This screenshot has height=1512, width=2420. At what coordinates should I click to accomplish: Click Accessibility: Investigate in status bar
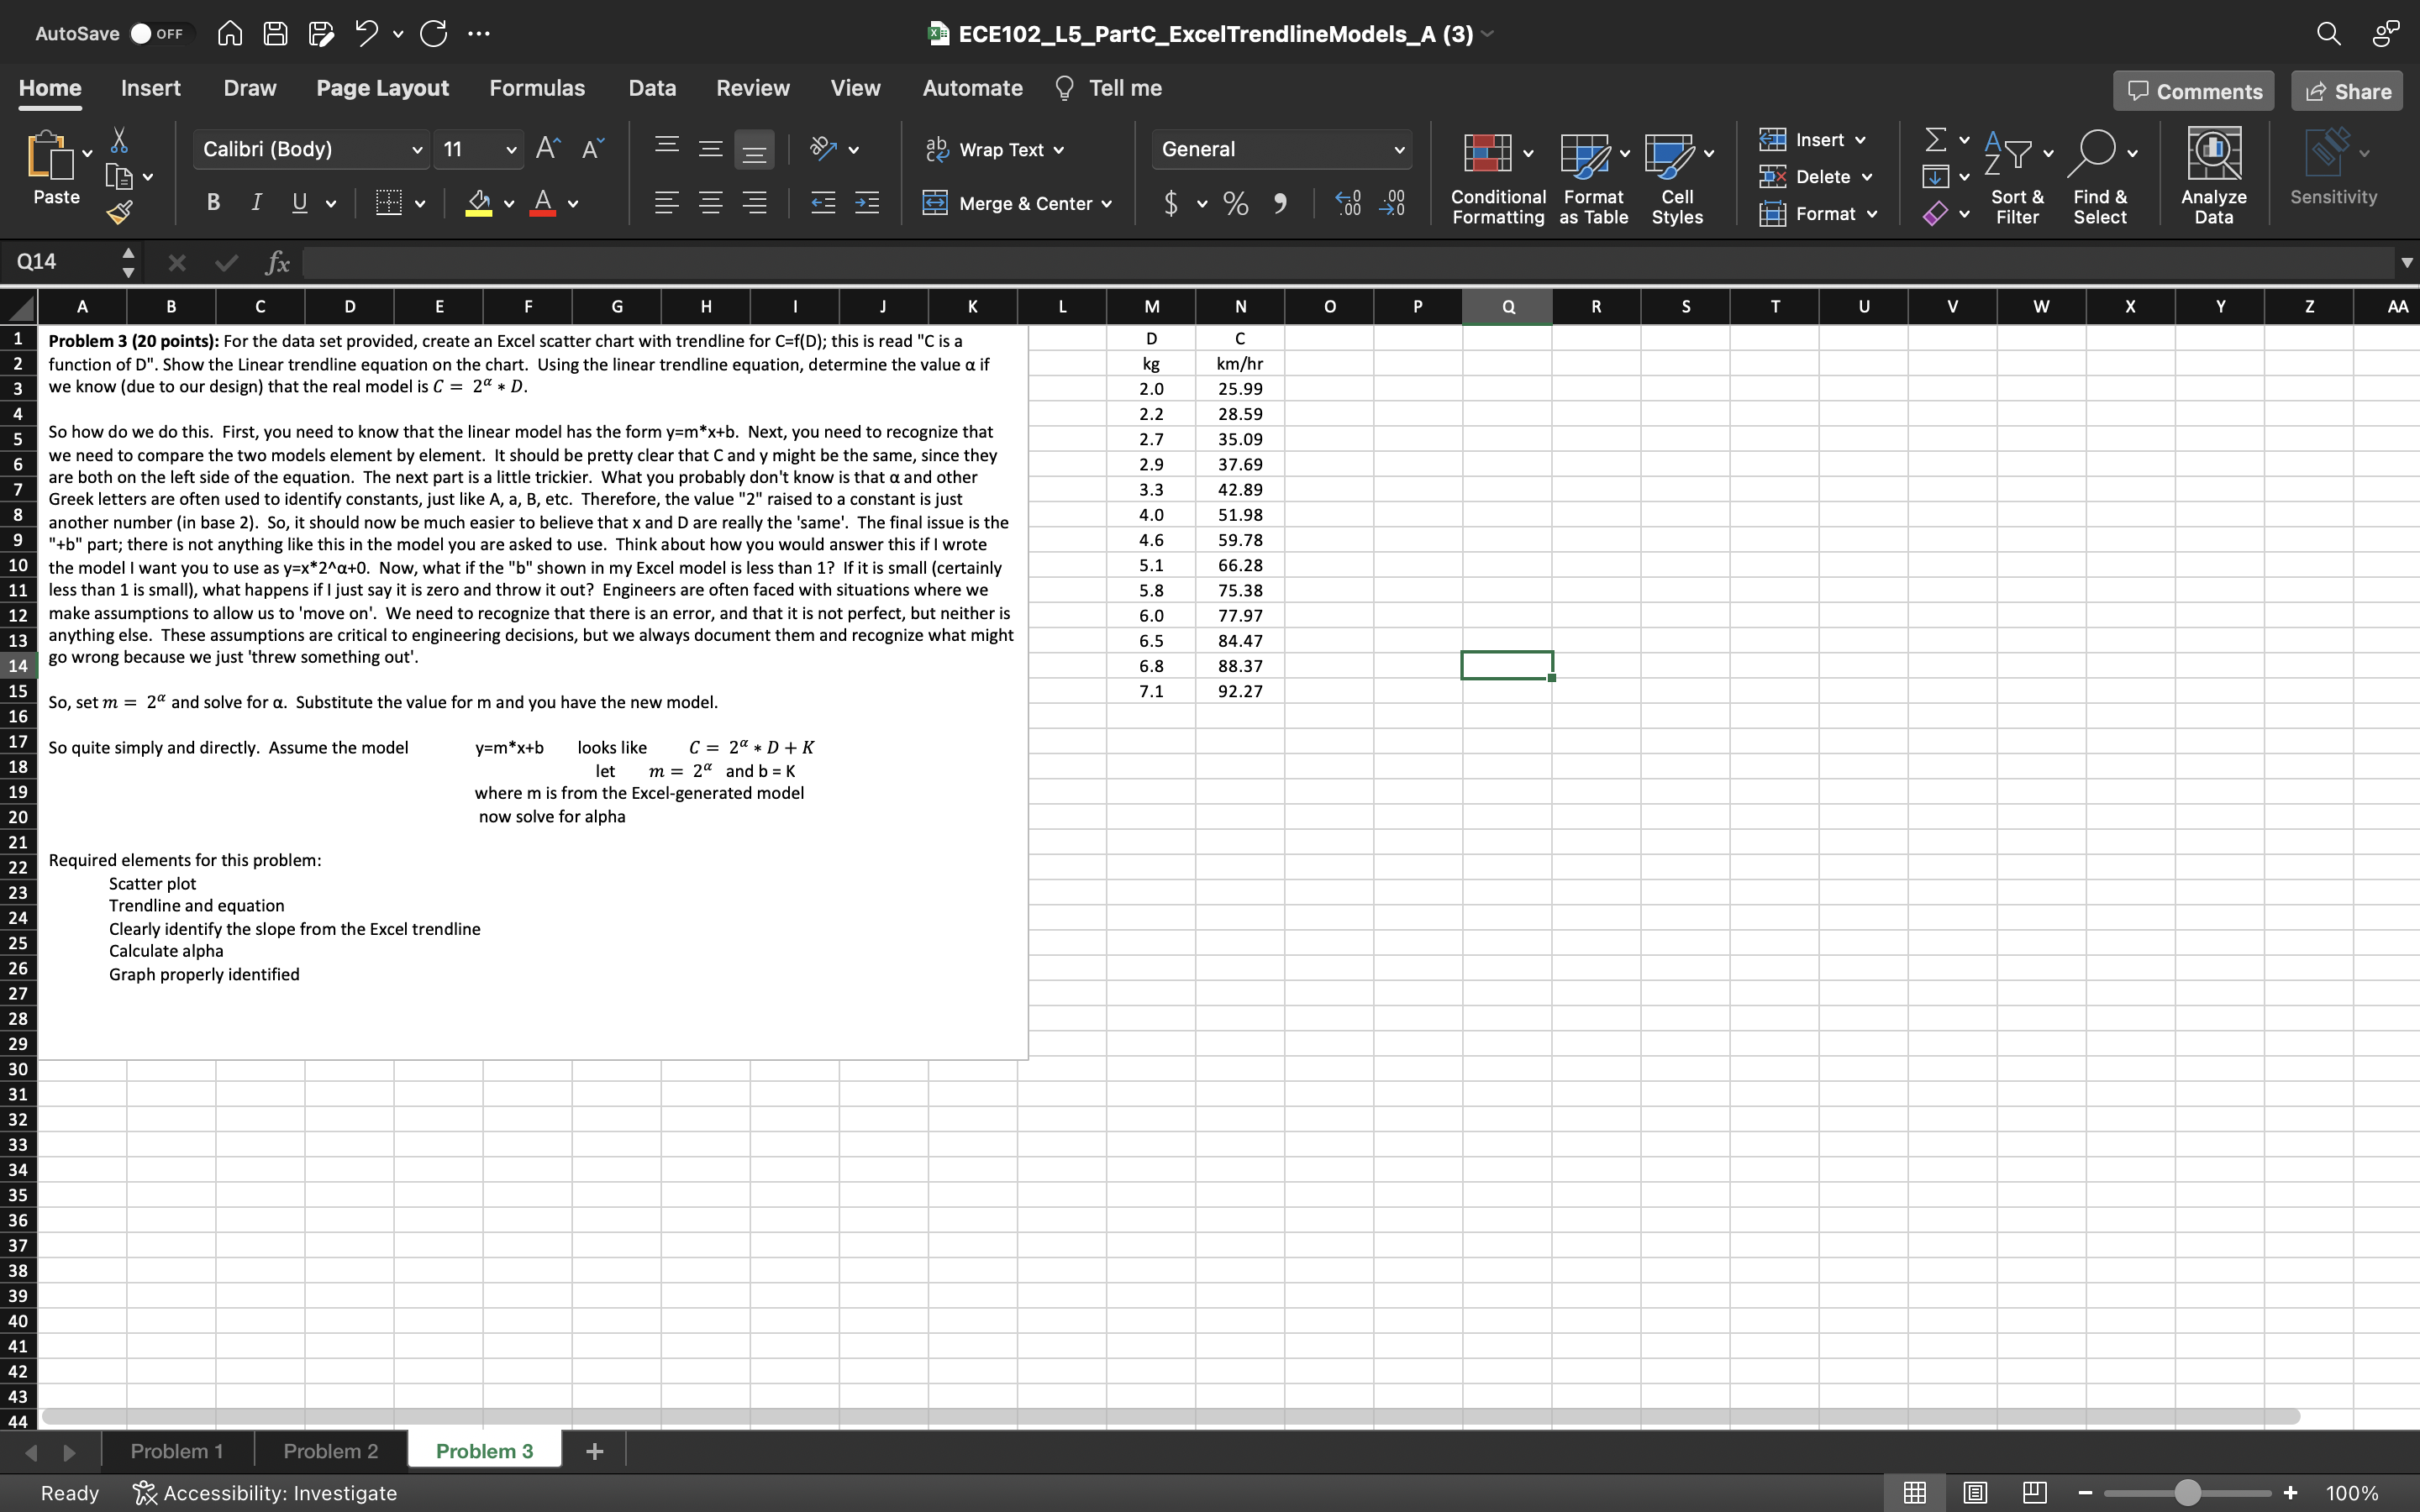tap(266, 1492)
